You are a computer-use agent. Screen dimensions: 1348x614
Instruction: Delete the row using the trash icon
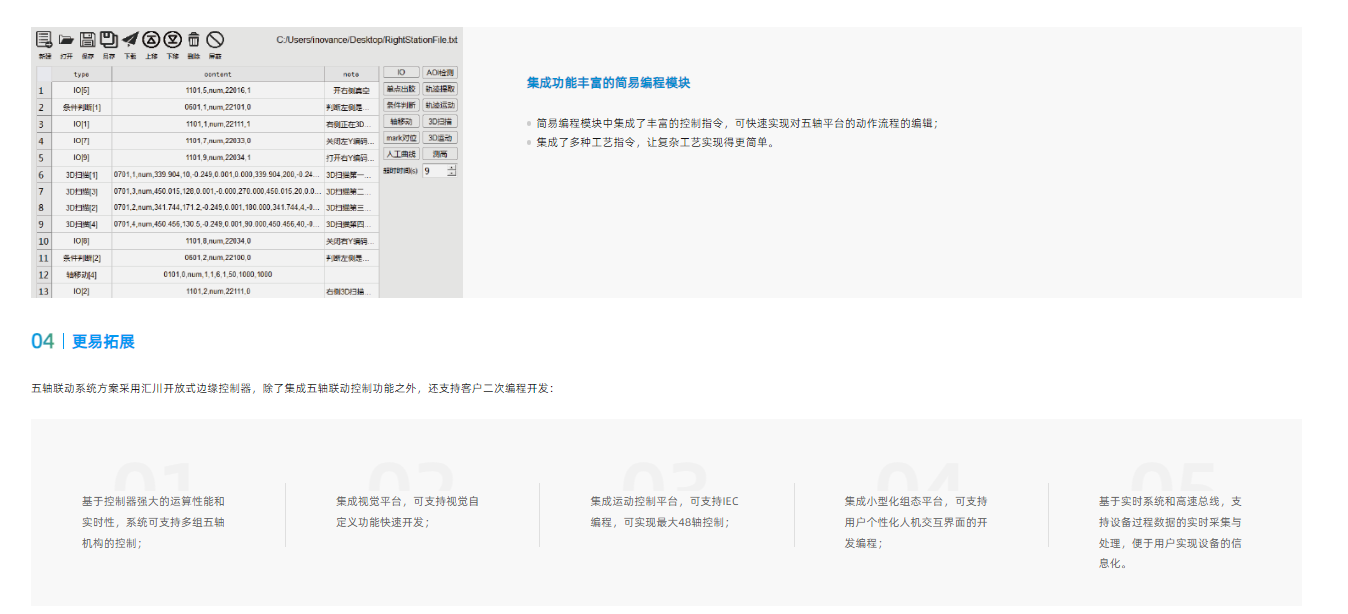[x=194, y=41]
